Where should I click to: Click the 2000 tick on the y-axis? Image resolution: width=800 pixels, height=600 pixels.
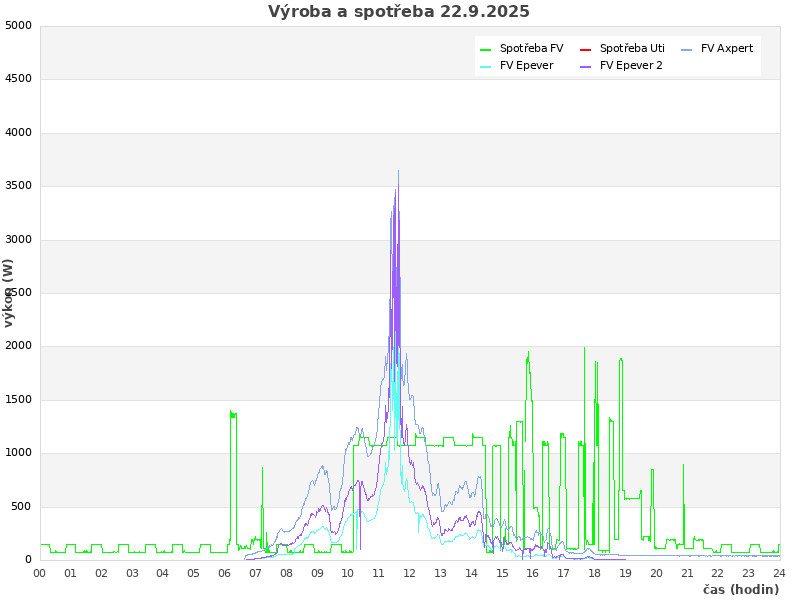18,346
